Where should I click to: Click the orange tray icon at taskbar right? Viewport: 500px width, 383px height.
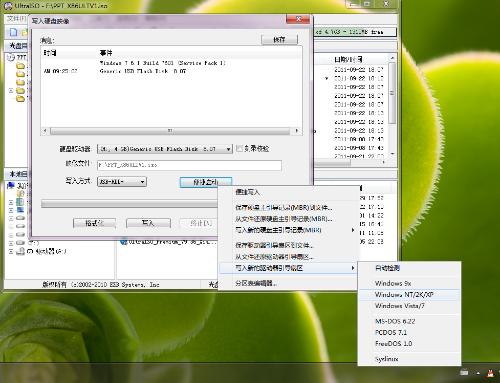(490, 373)
